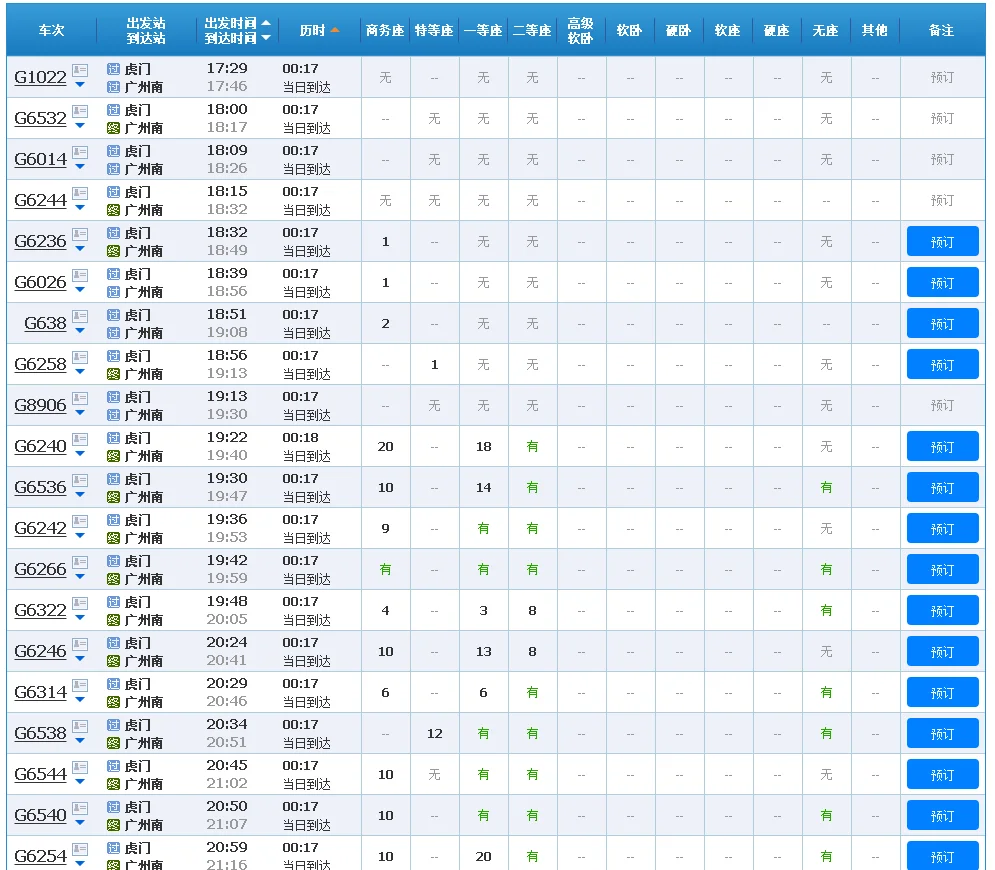Screen dimensions: 995x870
Task: Click the ID card icon beside G6538
Action: point(80,726)
